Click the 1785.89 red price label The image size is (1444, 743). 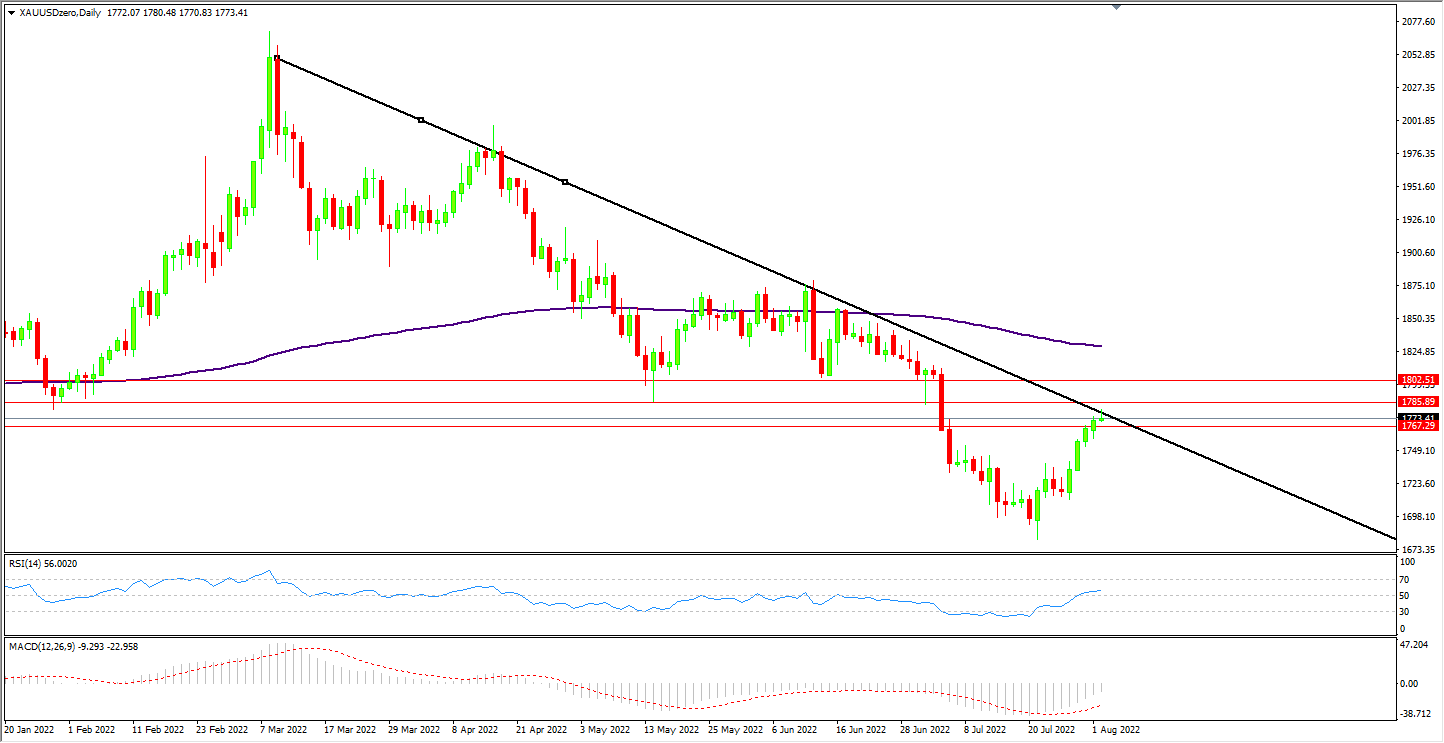coord(1419,402)
